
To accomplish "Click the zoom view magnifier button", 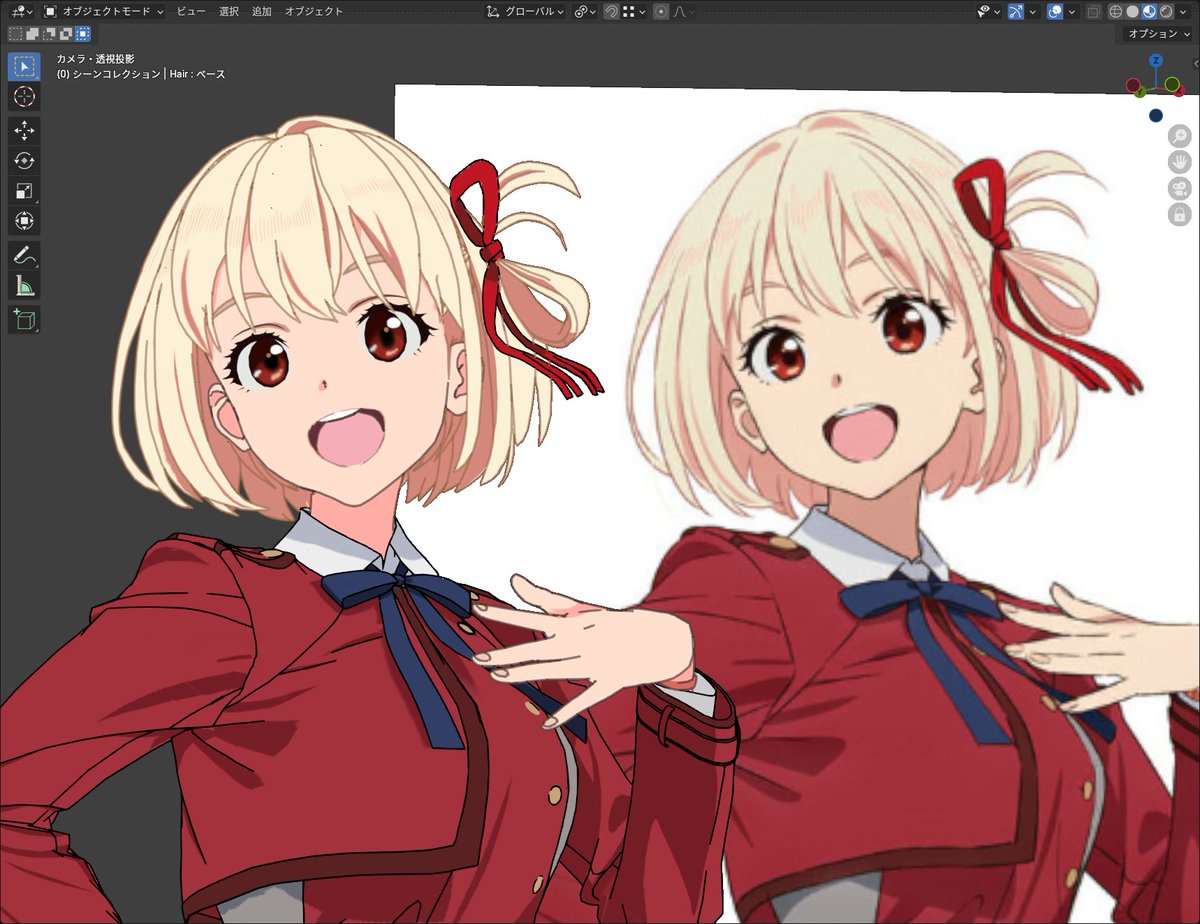I will click(1180, 136).
